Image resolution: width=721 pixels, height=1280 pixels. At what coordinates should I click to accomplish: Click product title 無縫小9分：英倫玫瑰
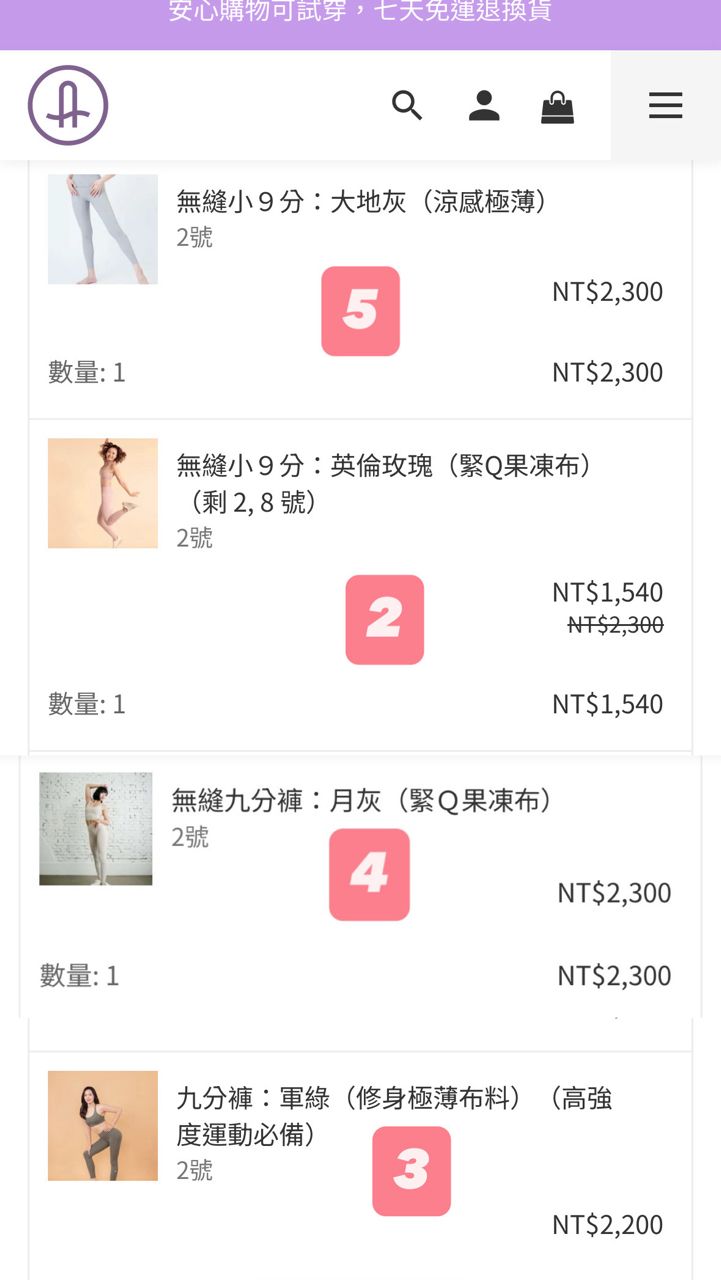[x=385, y=466]
